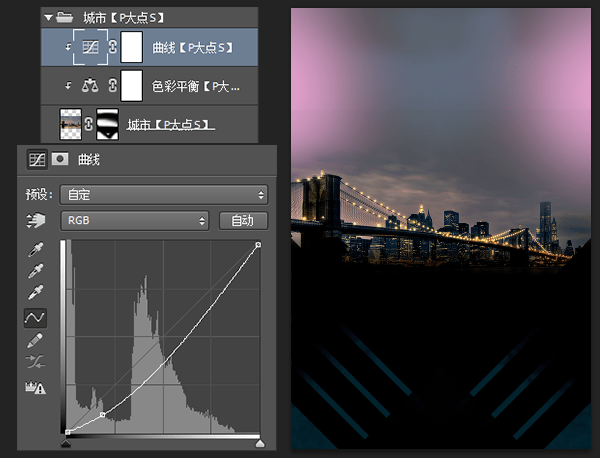Open the 预设 preset dropdown

pyautogui.click(x=164, y=195)
